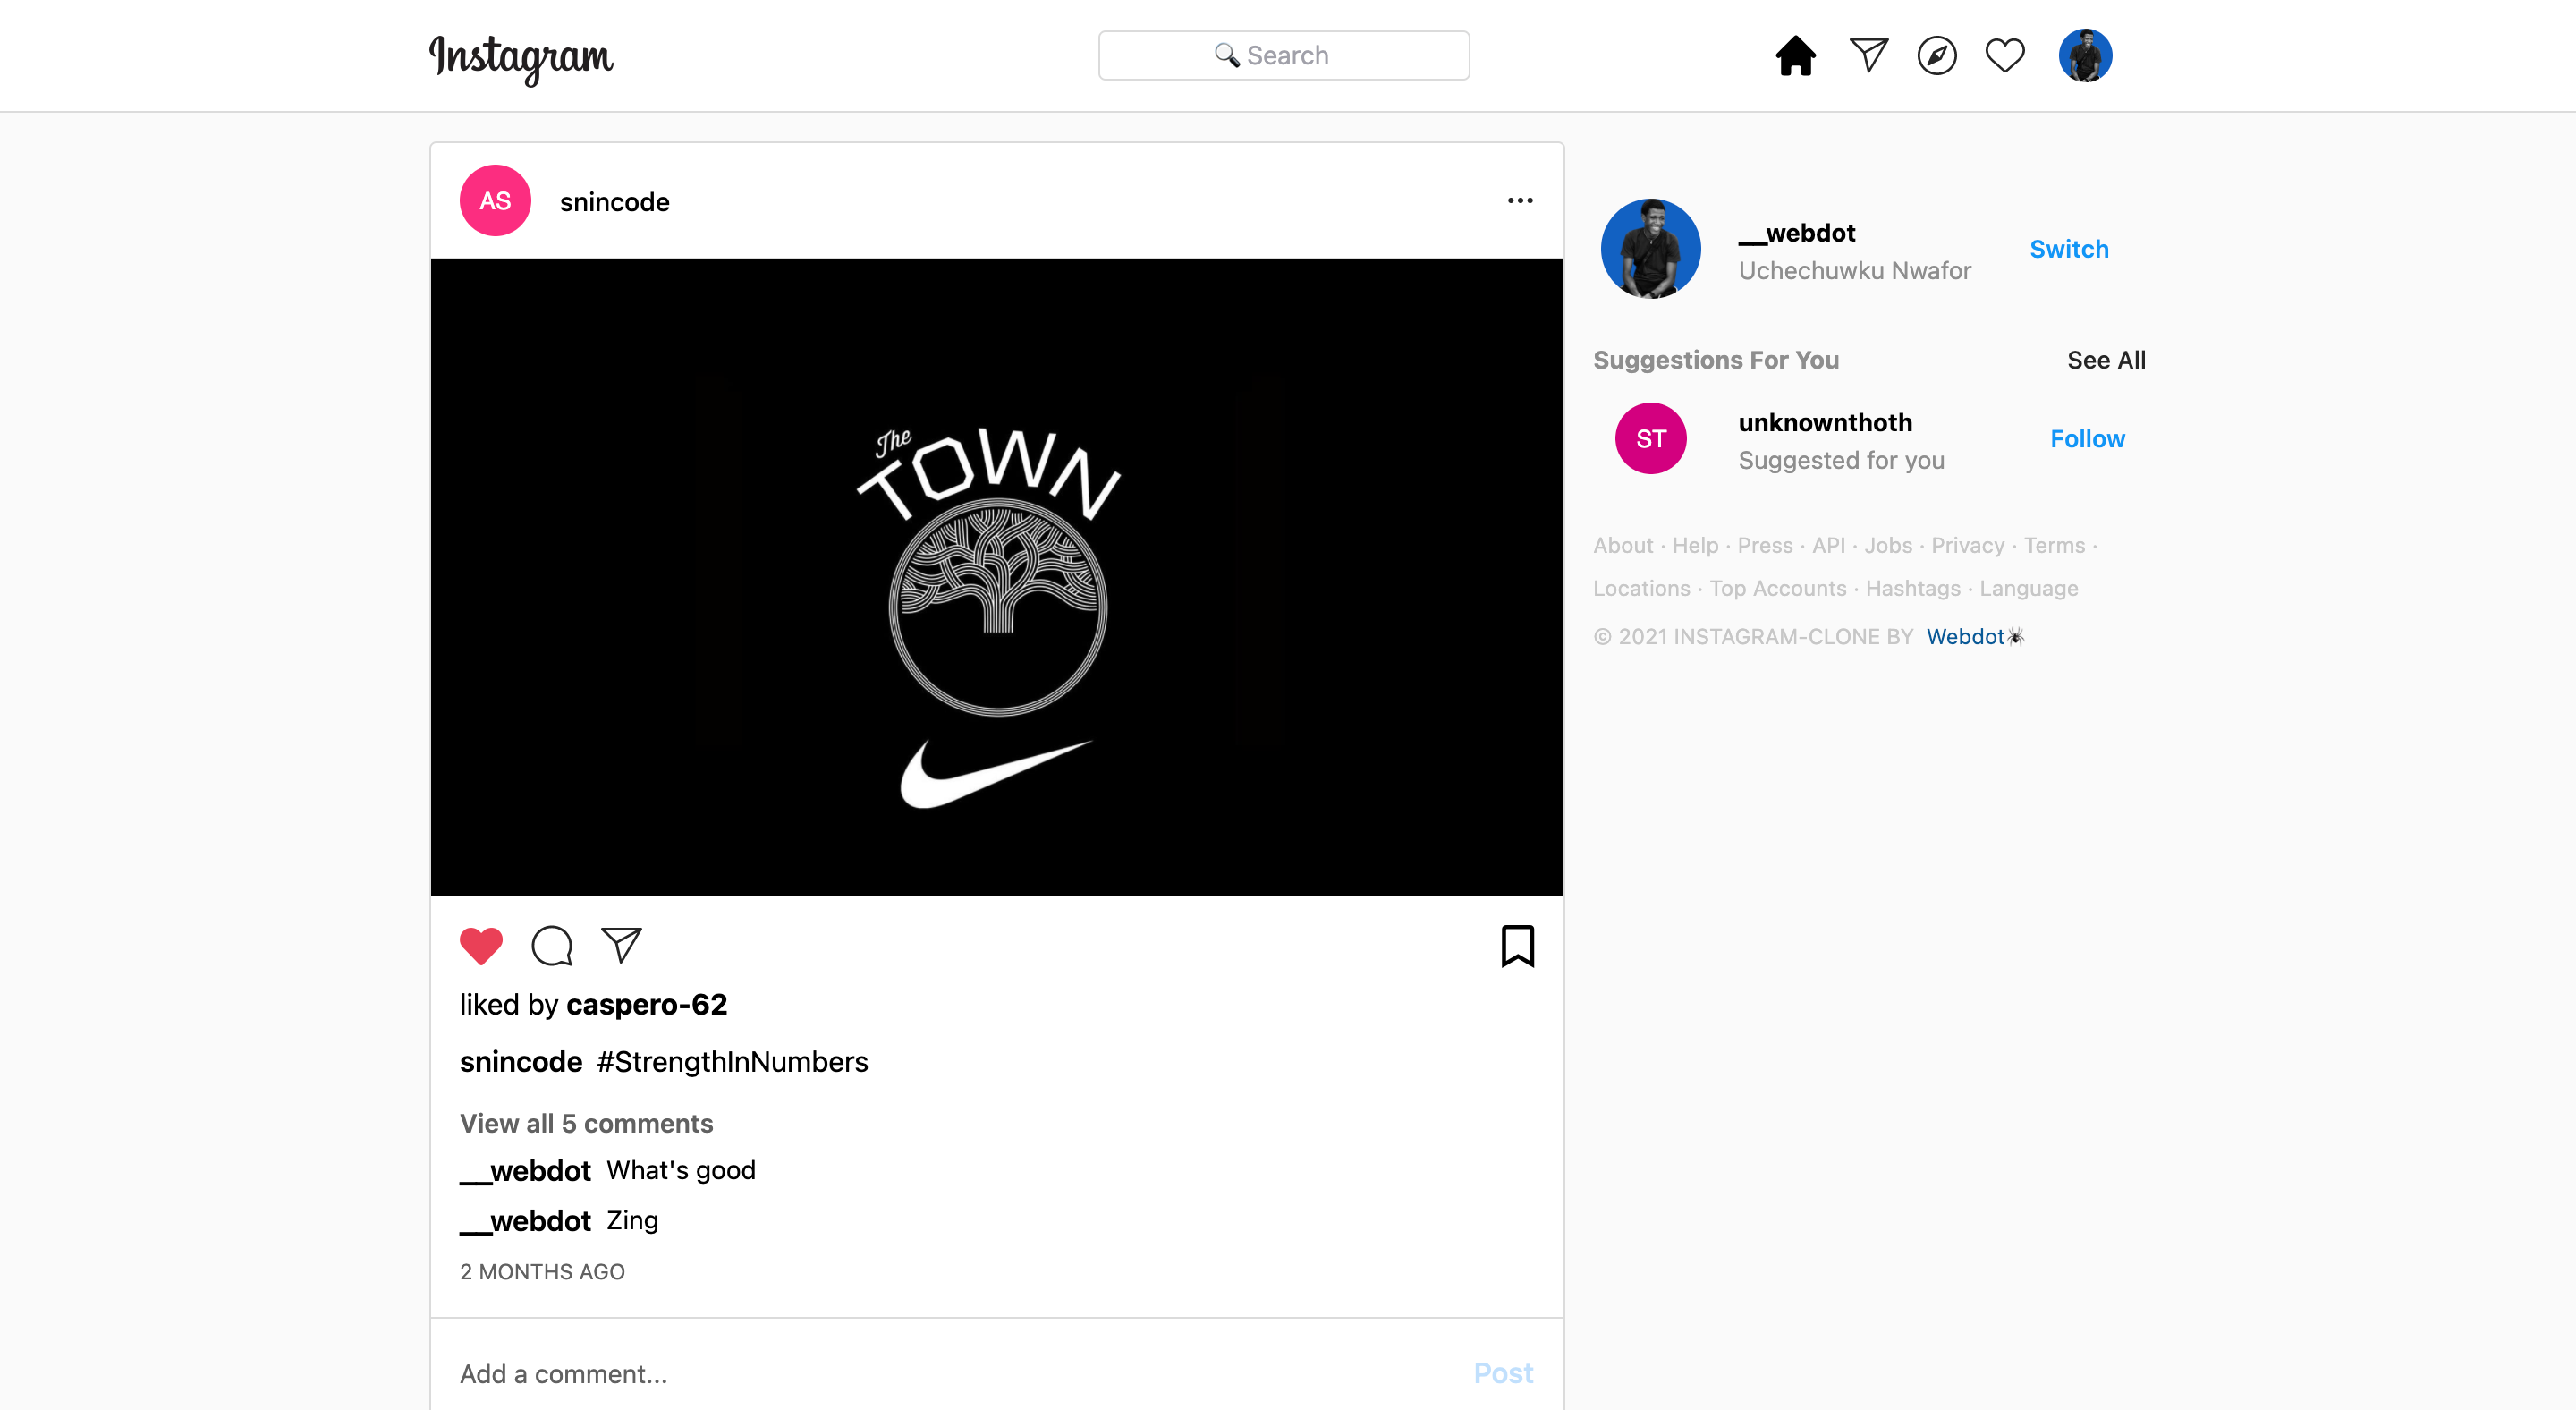Open the comment bubble on snincode's post
The image size is (2576, 1410).
[551, 945]
